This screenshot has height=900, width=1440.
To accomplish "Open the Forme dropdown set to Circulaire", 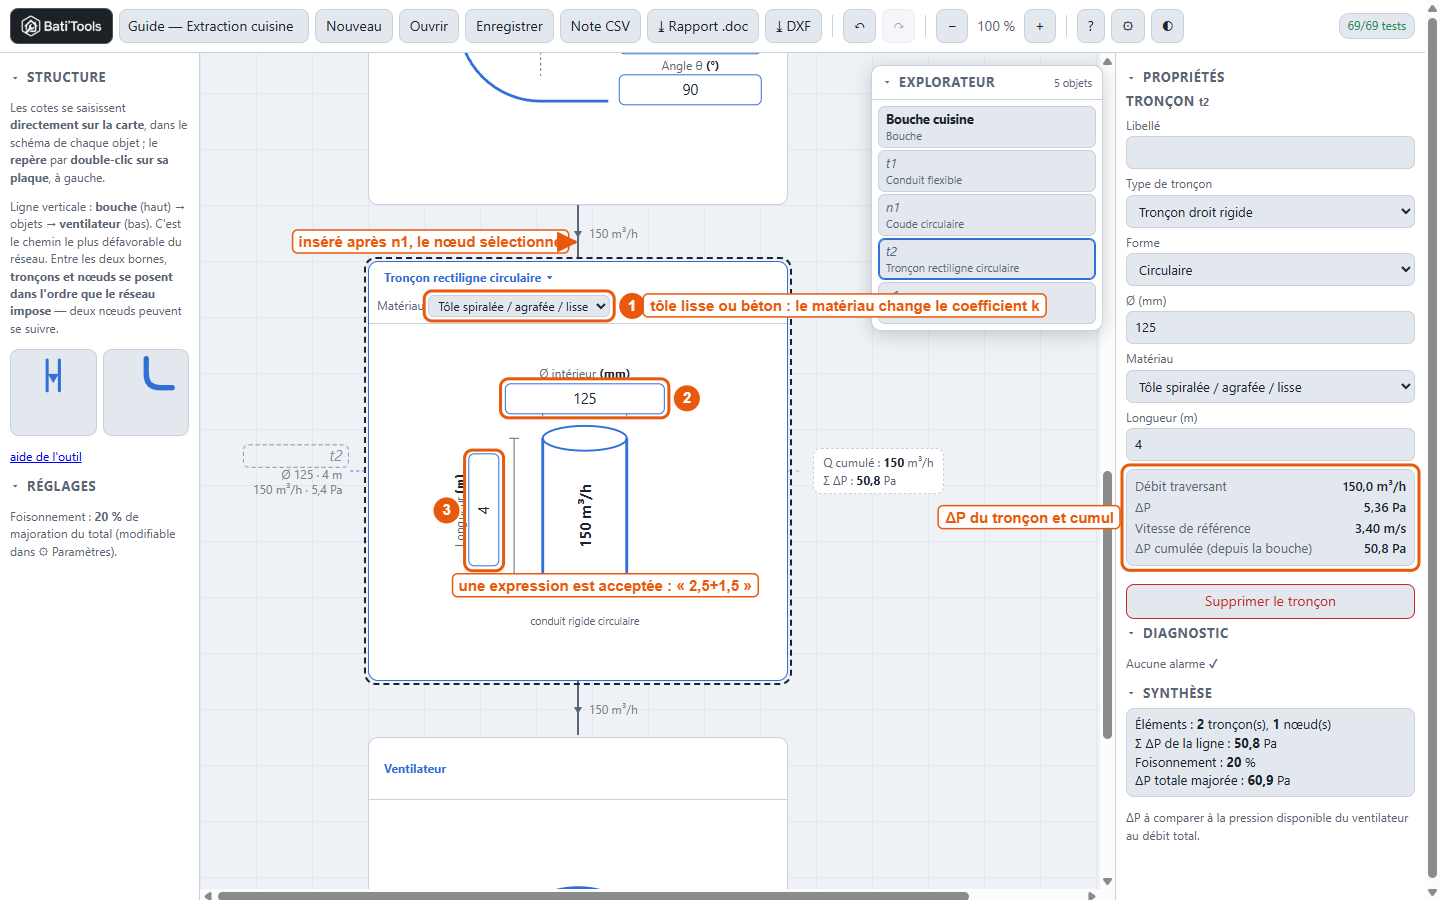I will (x=1270, y=270).
